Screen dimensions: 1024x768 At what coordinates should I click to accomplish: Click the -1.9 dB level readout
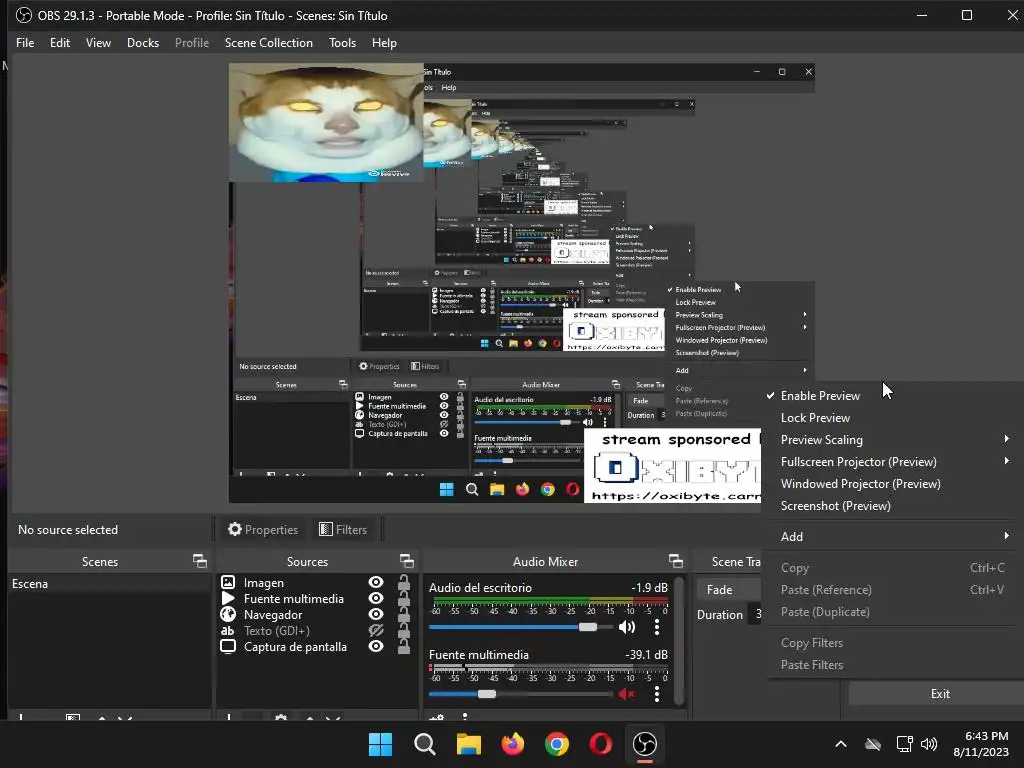pos(649,588)
